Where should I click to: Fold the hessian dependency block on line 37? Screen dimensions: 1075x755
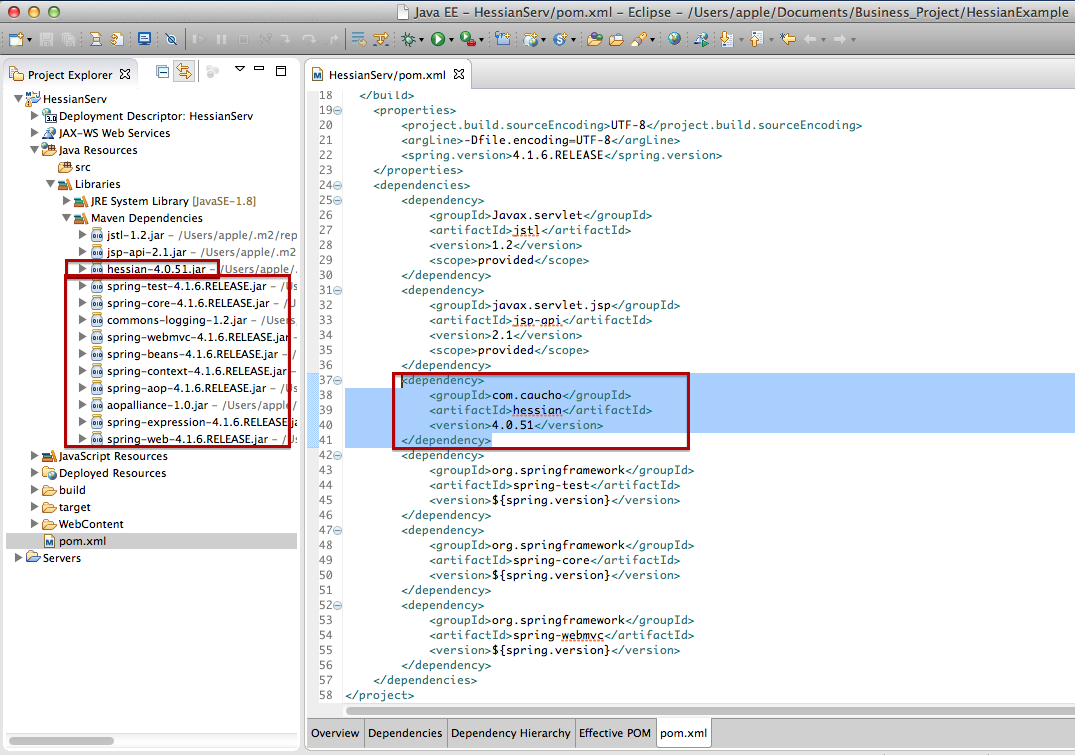338,380
